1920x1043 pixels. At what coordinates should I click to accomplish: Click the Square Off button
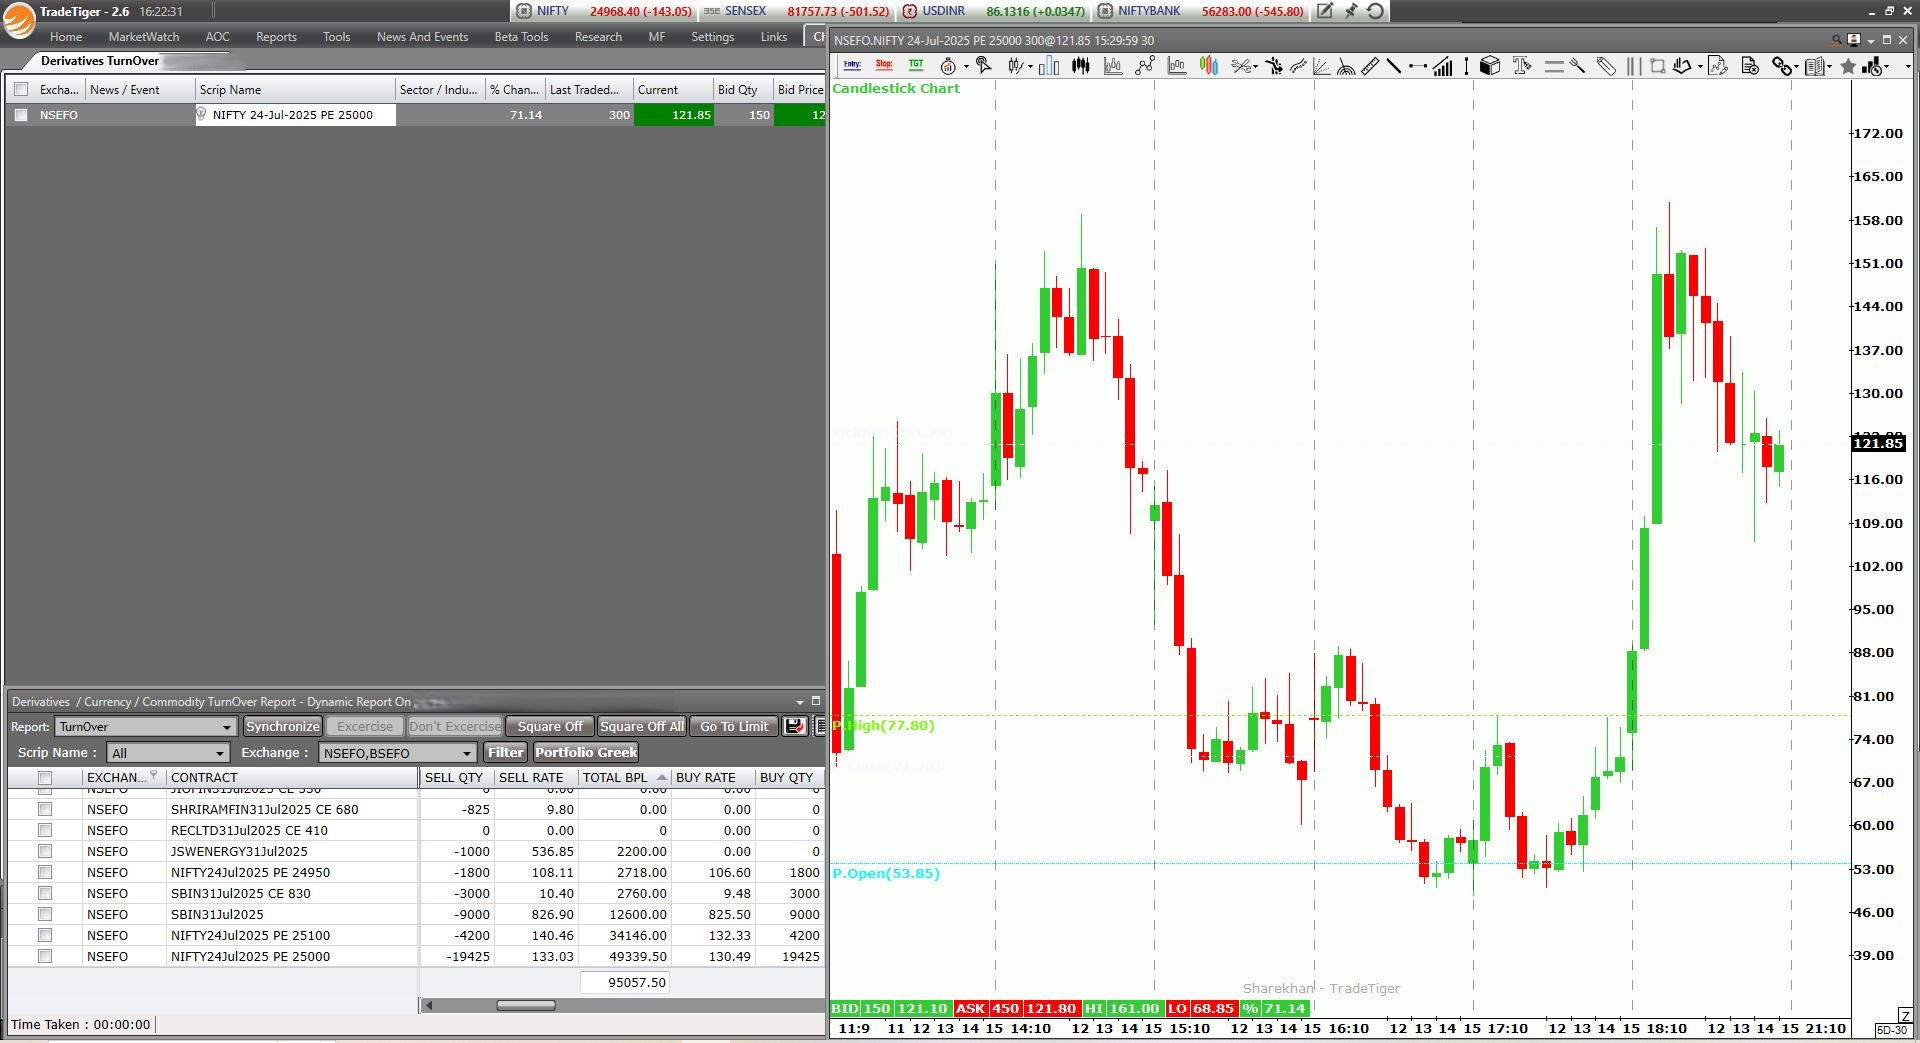pos(550,726)
